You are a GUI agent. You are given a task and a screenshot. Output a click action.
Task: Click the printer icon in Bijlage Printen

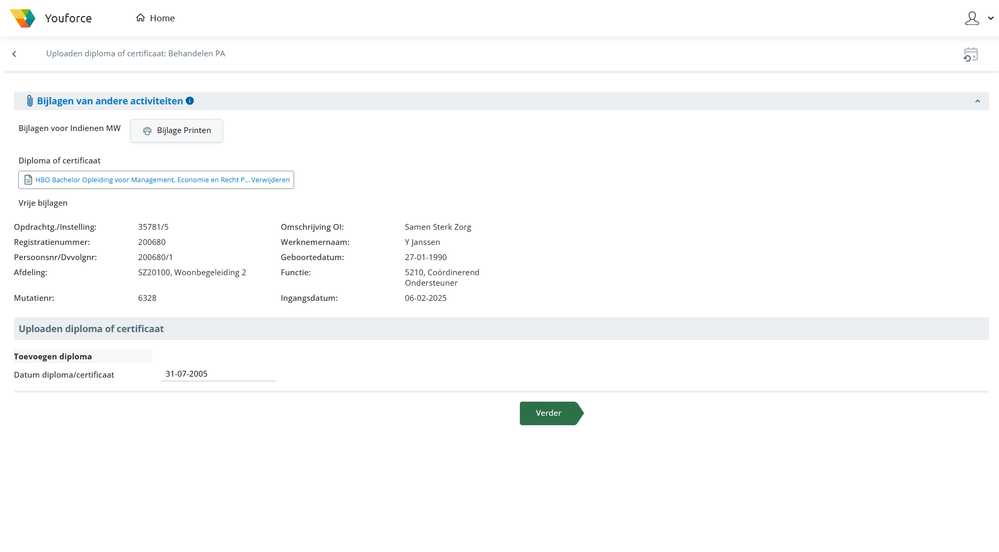coord(147,131)
